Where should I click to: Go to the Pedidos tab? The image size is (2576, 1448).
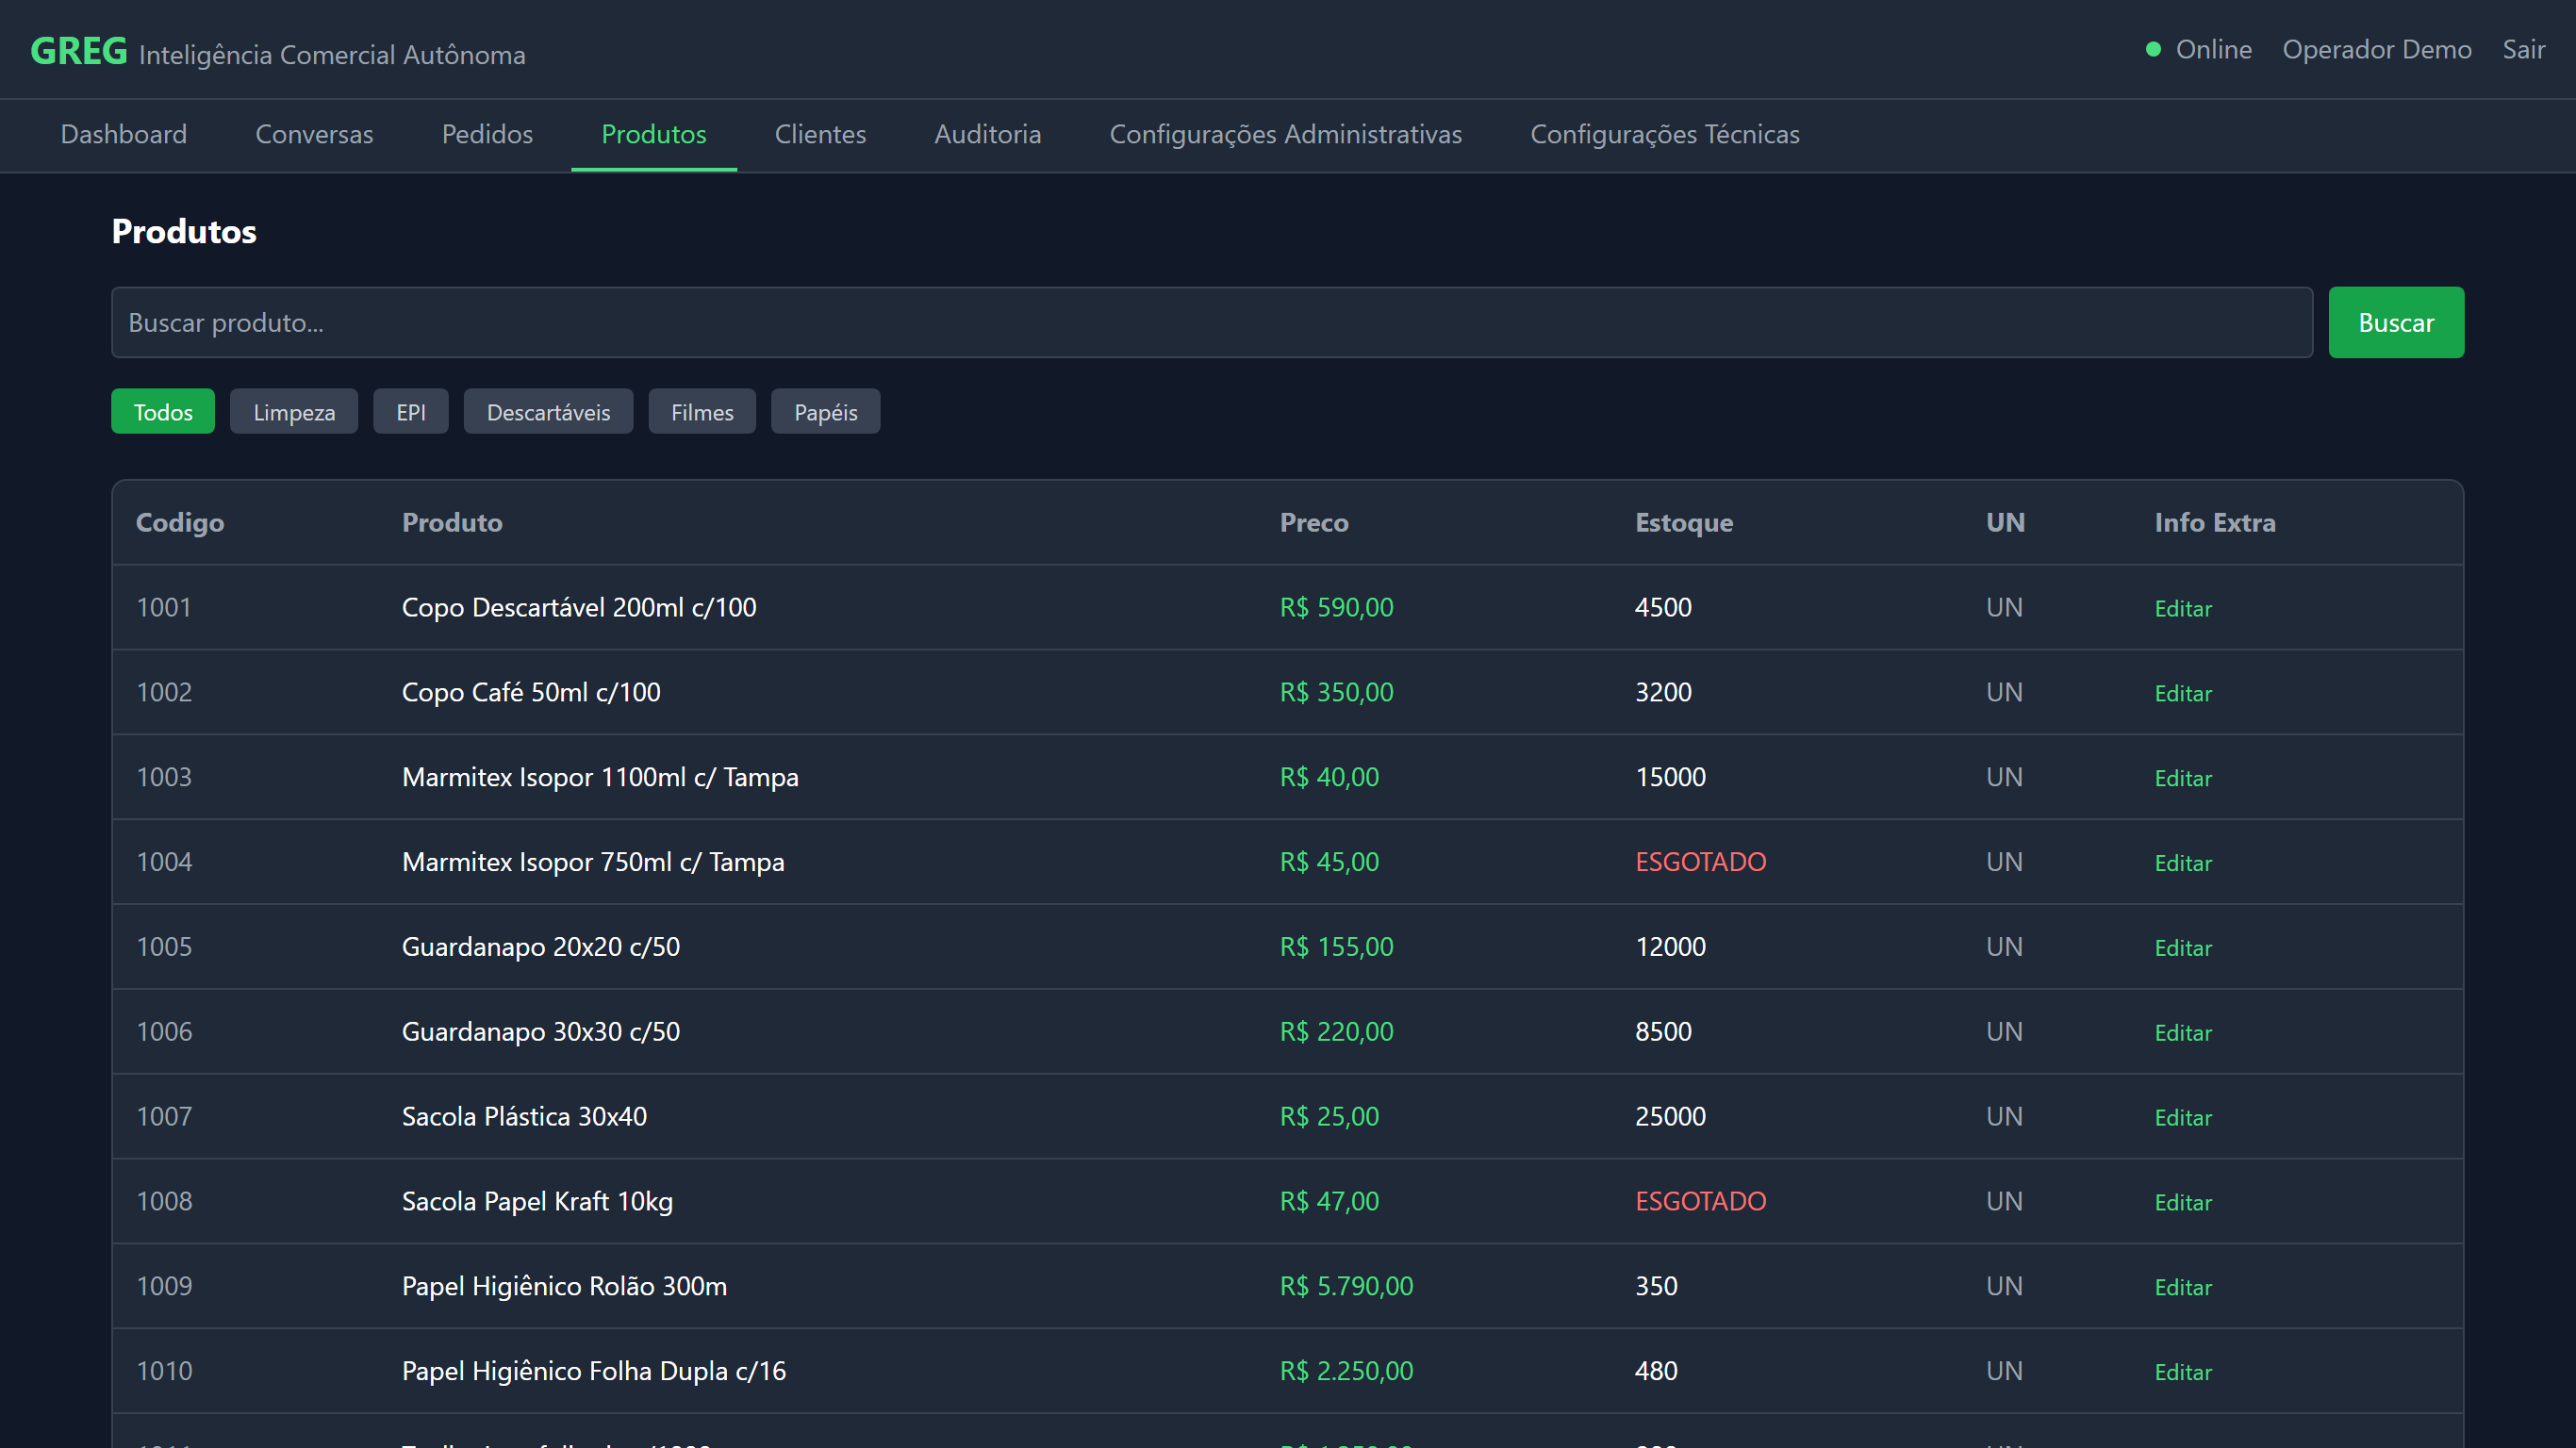pyautogui.click(x=487, y=134)
